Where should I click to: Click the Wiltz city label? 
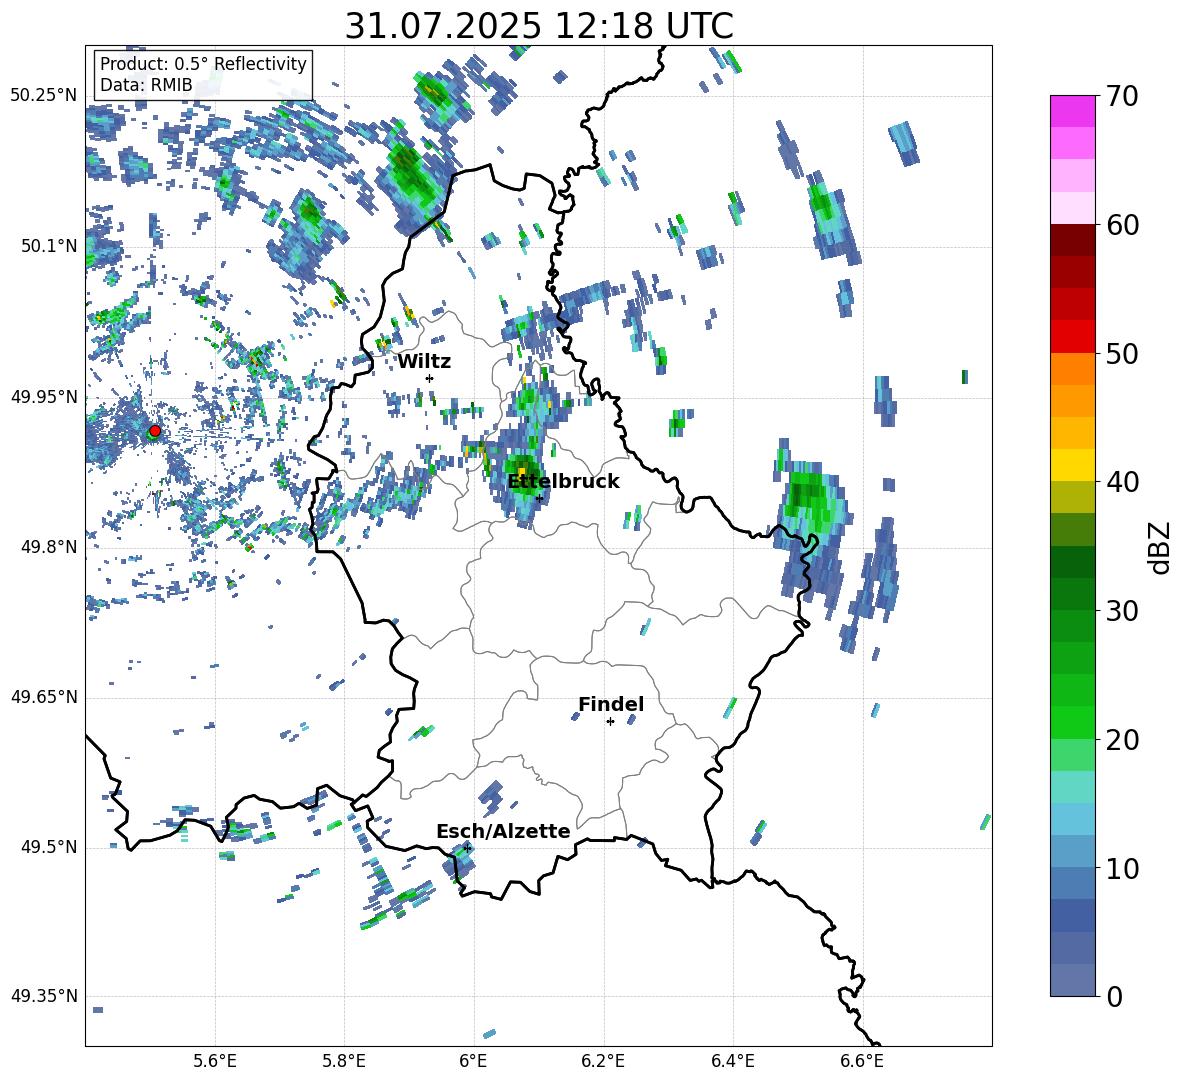(424, 362)
